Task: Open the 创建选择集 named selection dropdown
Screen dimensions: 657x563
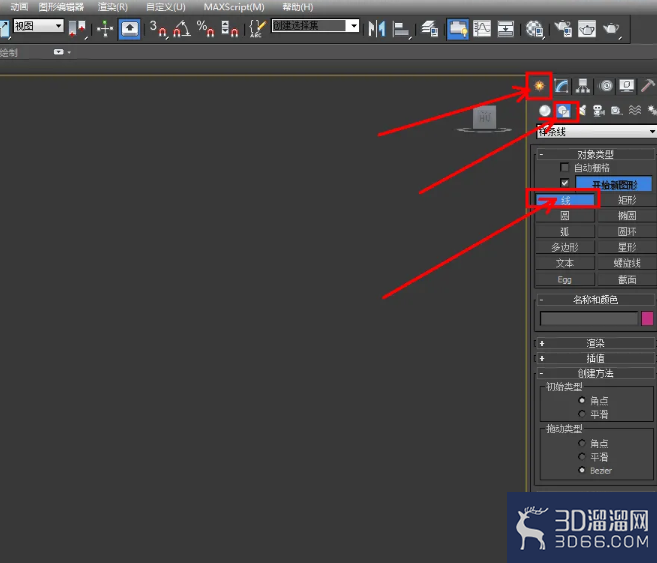Action: point(315,26)
